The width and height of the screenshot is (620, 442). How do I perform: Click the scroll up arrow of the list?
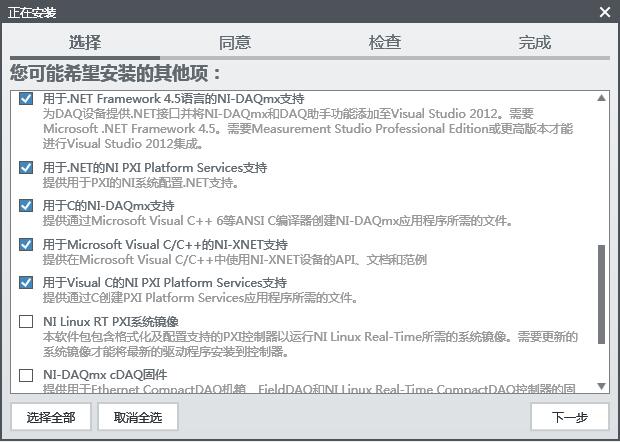601,98
